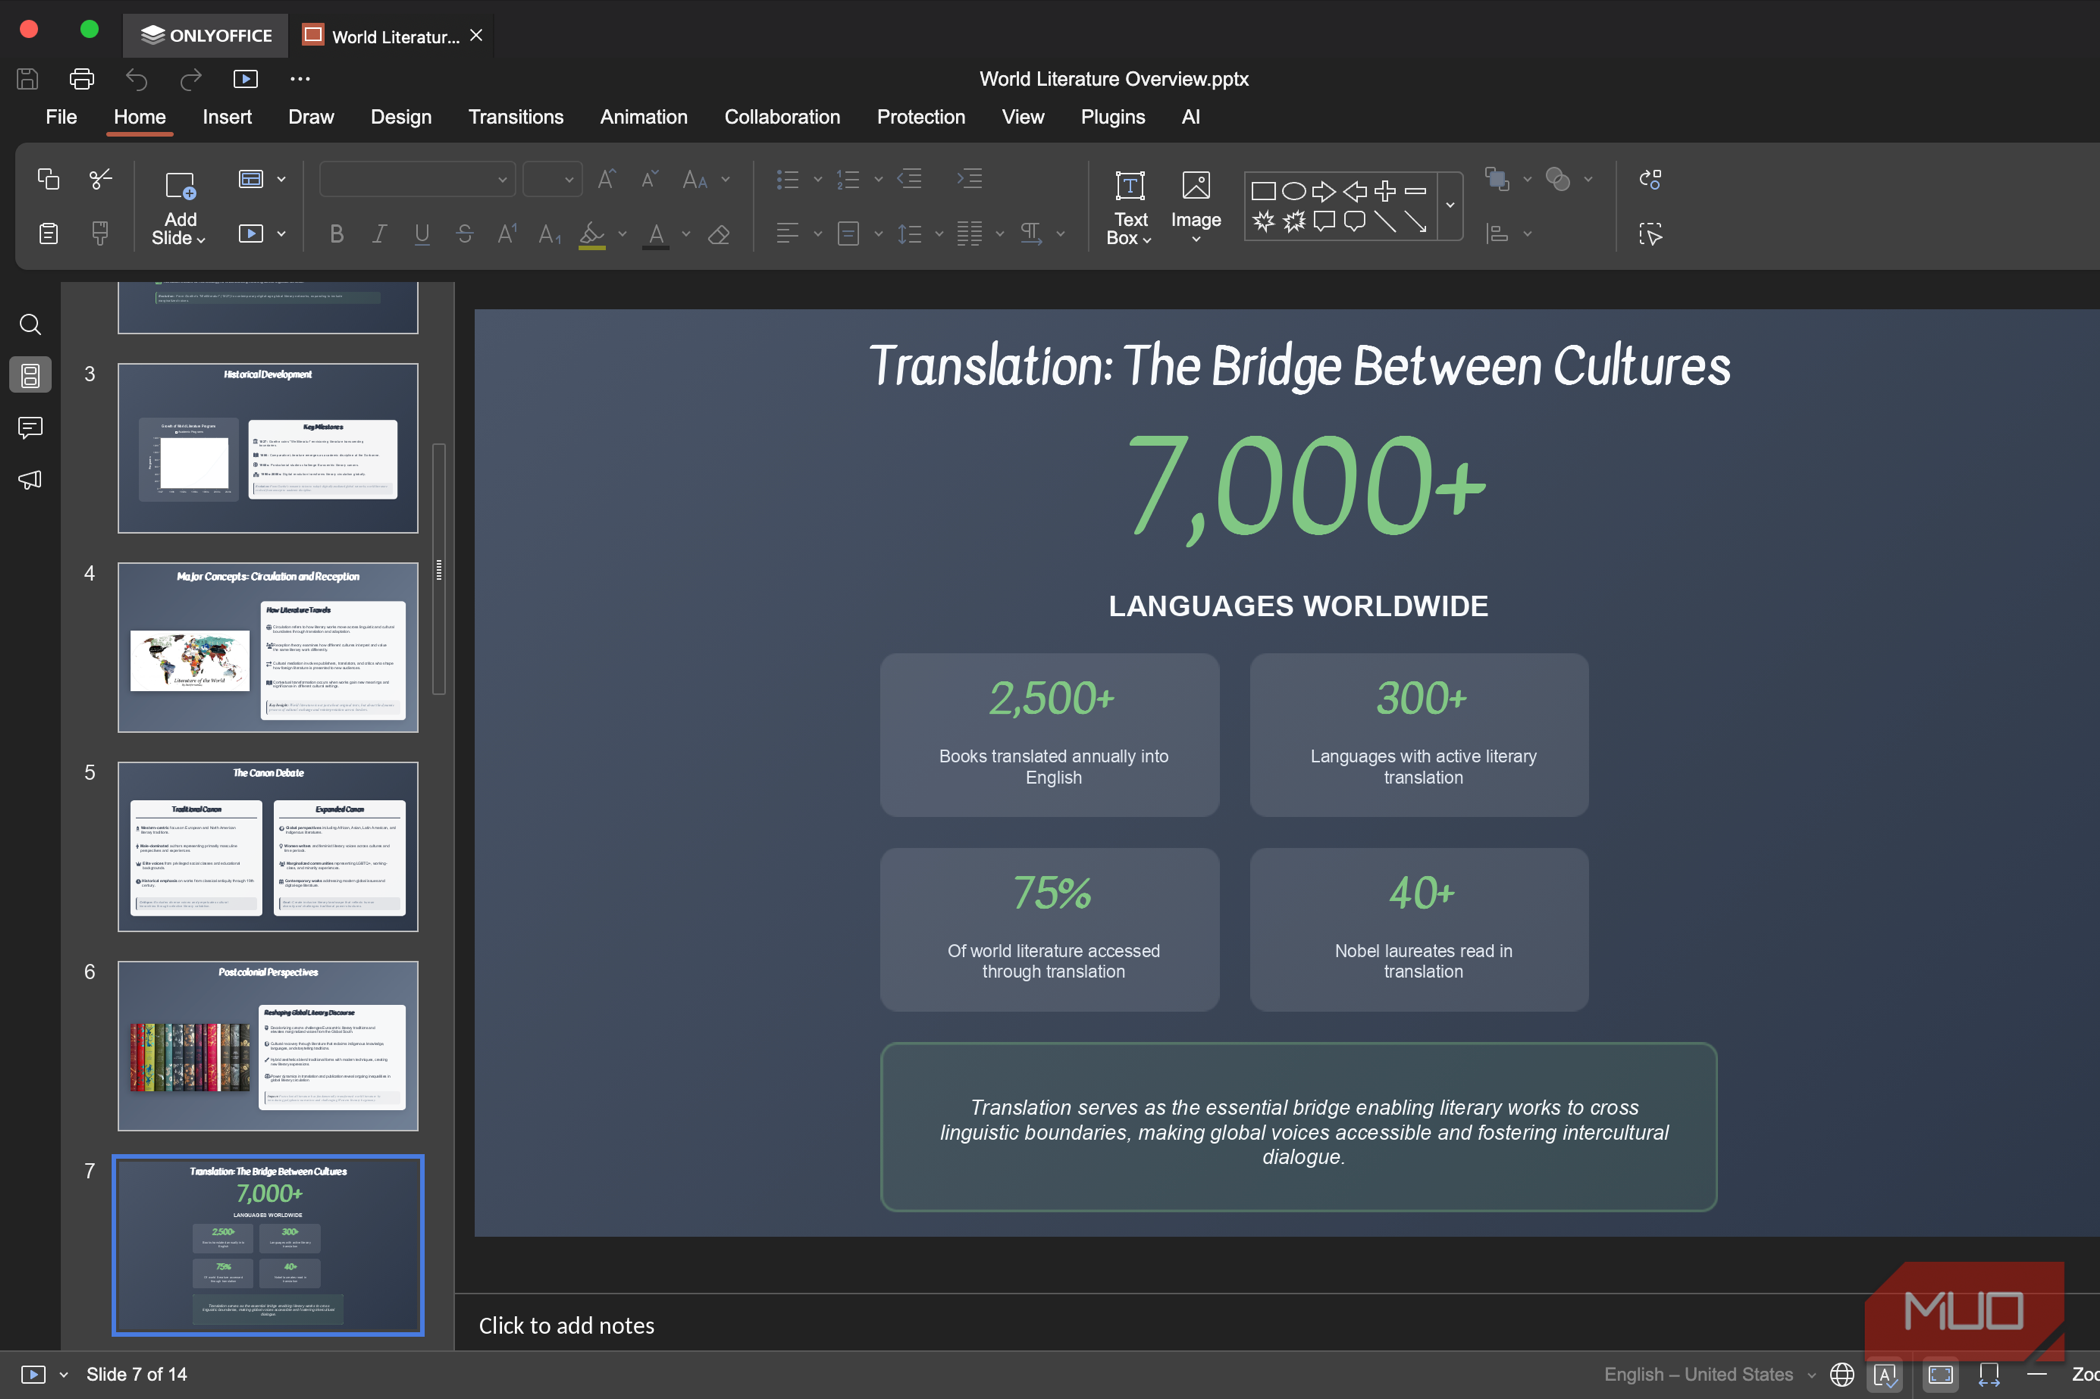Click the Copy Style paintbrush icon
This screenshot has height=1399, width=2100.
coord(100,234)
